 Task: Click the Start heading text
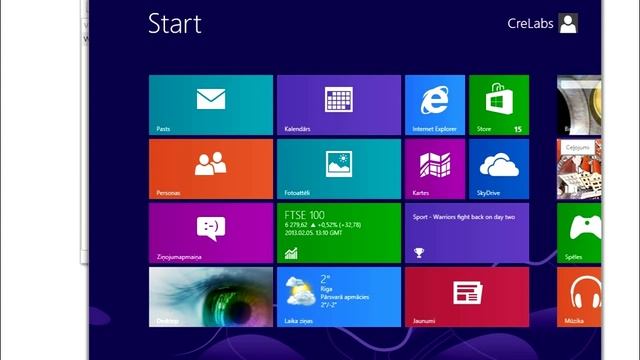coord(175,24)
